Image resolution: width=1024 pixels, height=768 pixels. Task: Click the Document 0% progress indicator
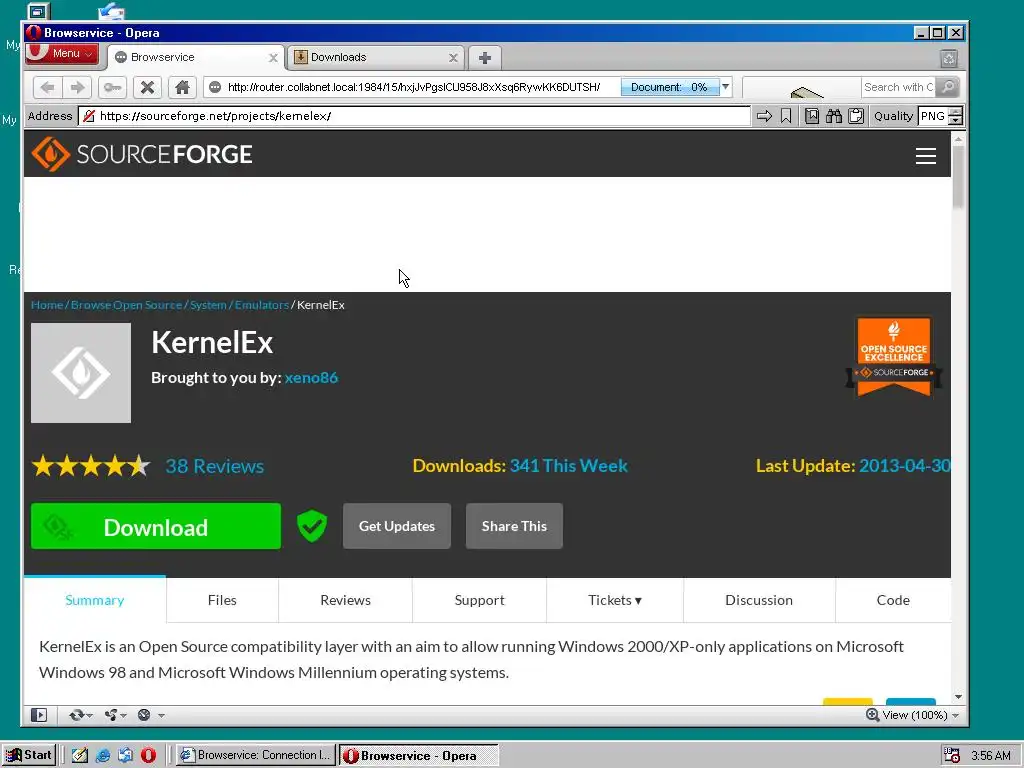[x=669, y=87]
